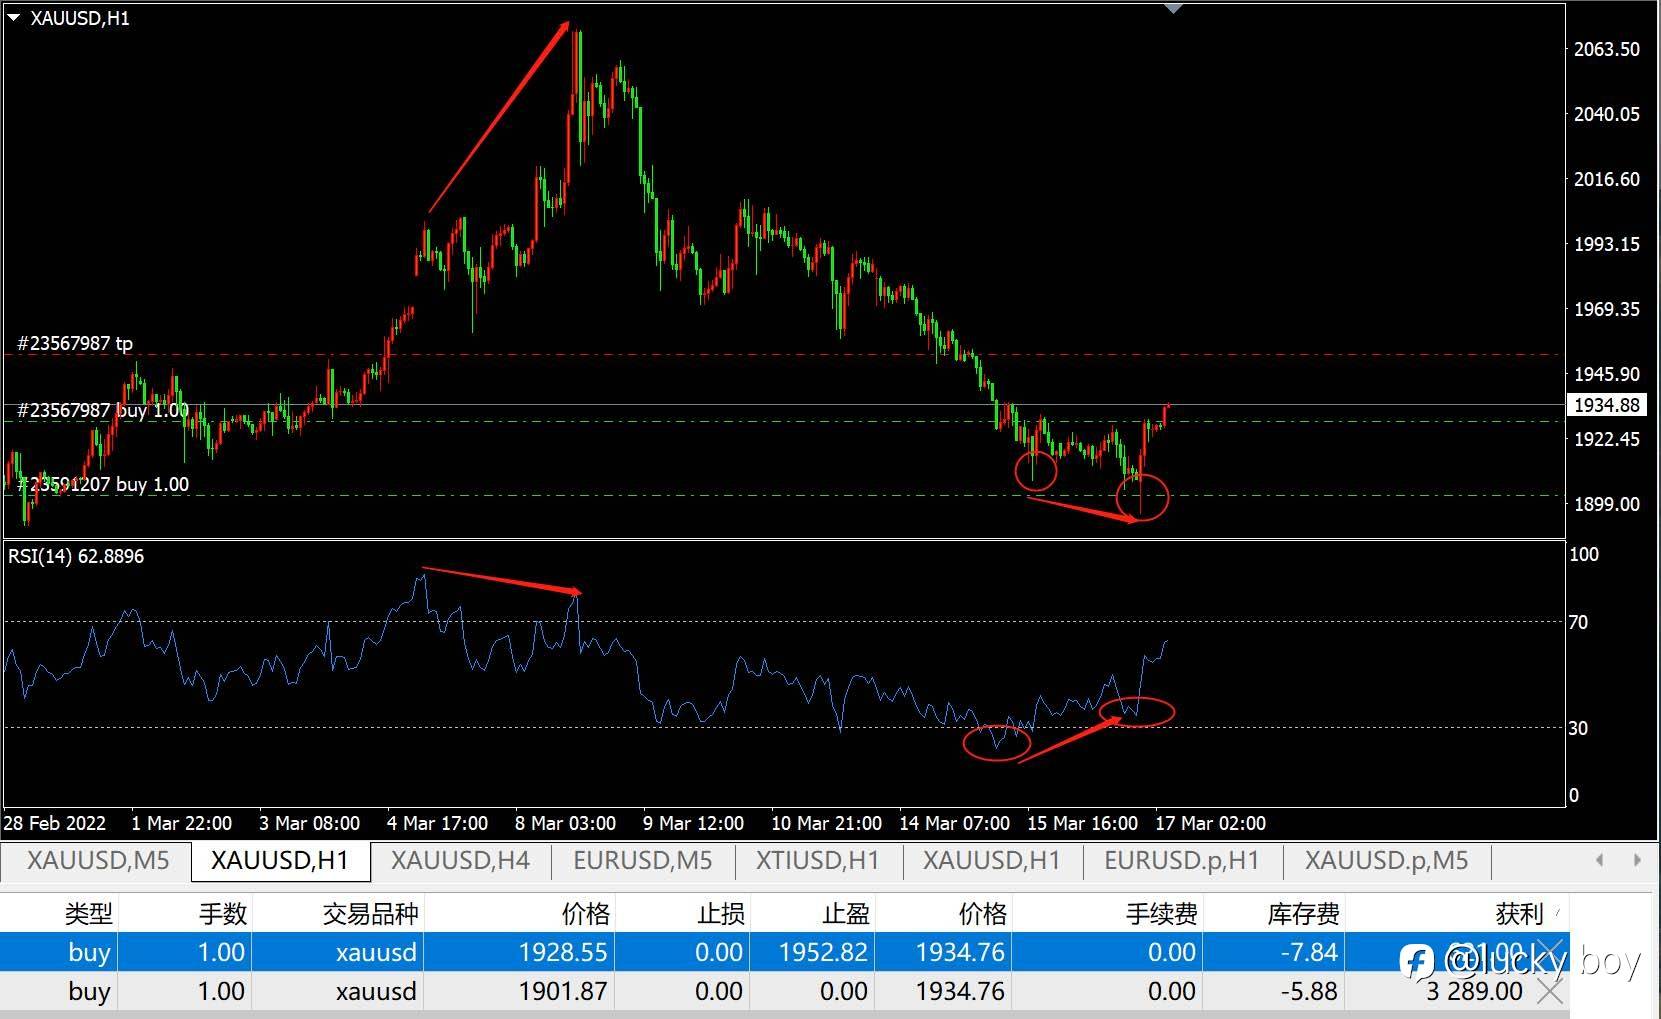Click the '#23567987 buy 1.00' order label
The width and height of the screenshot is (1661, 1019).
[x=103, y=410]
